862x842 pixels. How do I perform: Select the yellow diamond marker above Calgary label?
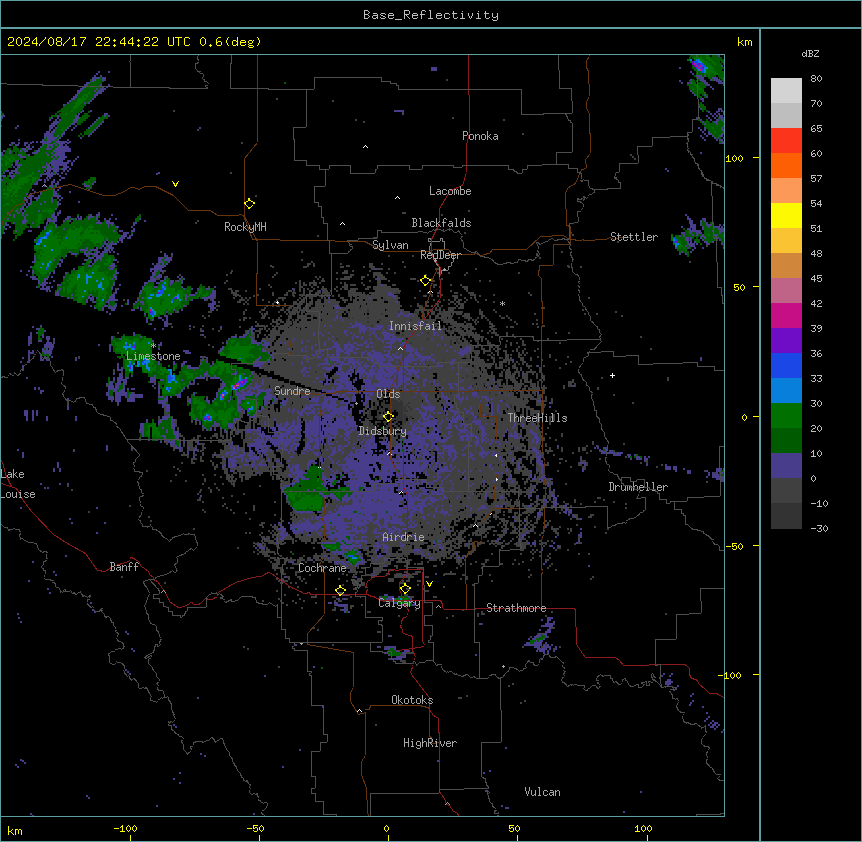pyautogui.click(x=405, y=589)
